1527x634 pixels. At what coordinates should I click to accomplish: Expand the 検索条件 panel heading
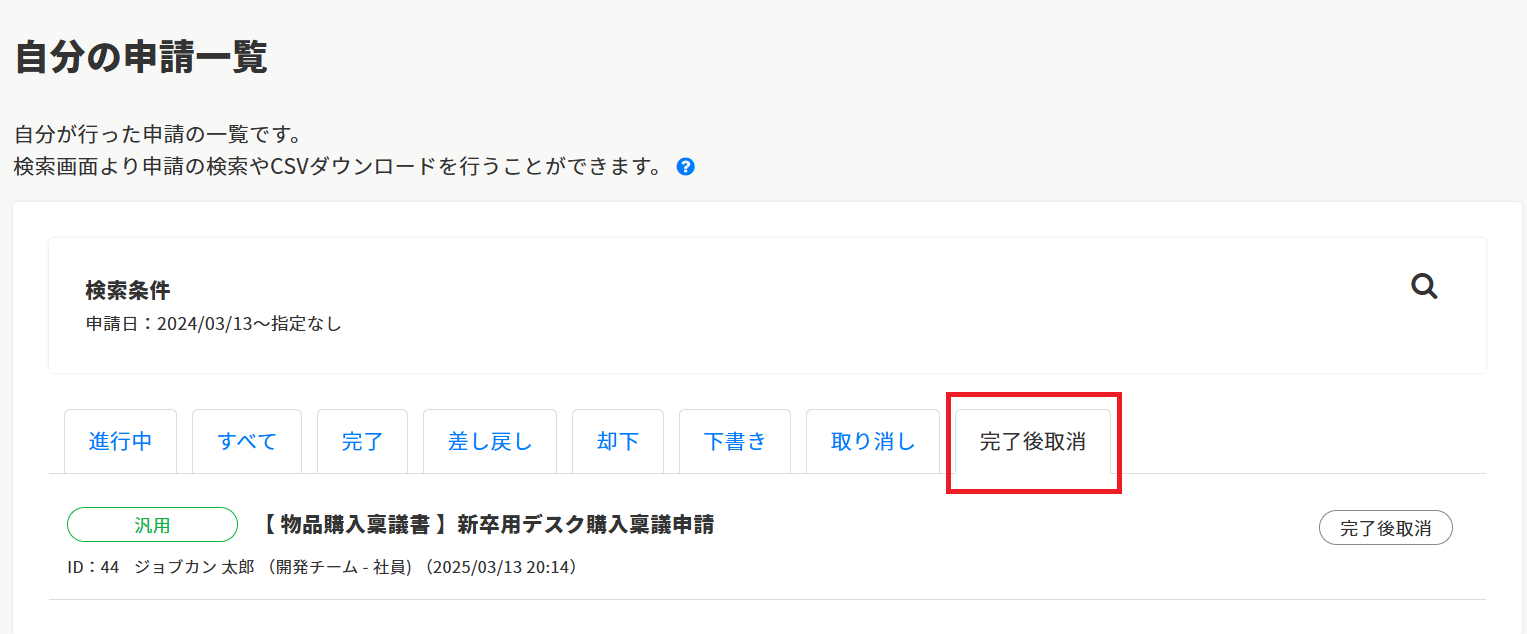pyautogui.click(x=128, y=291)
